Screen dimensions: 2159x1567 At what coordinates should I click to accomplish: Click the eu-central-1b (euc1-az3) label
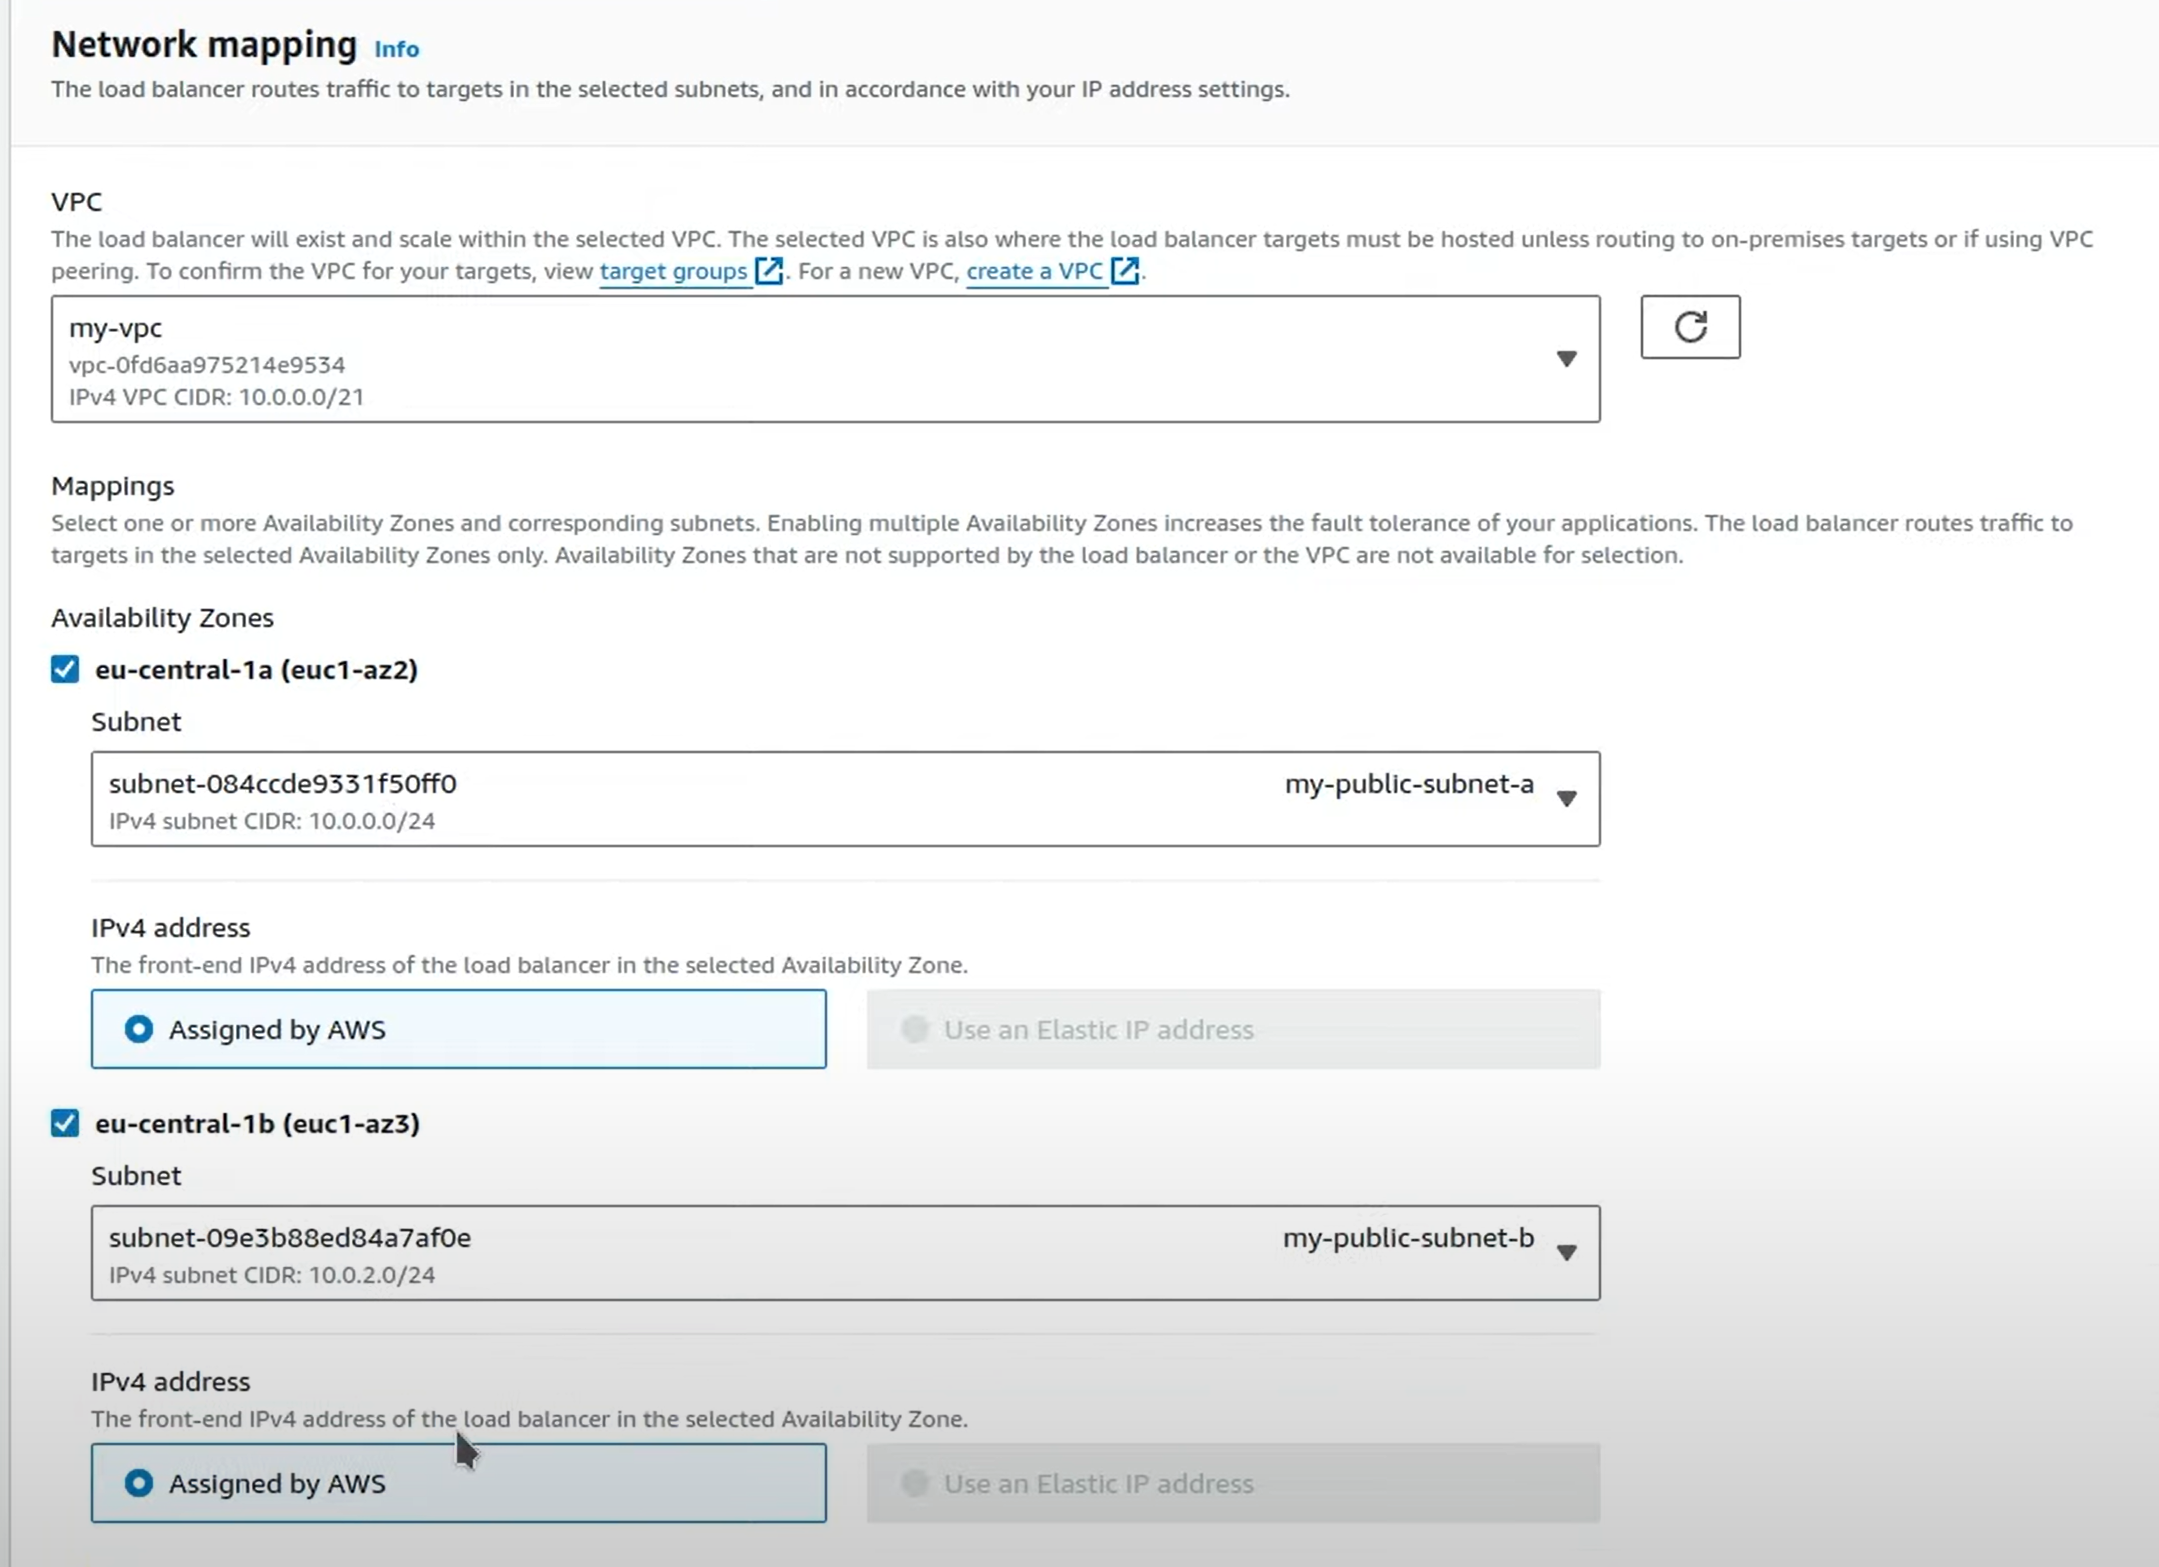pos(257,1123)
